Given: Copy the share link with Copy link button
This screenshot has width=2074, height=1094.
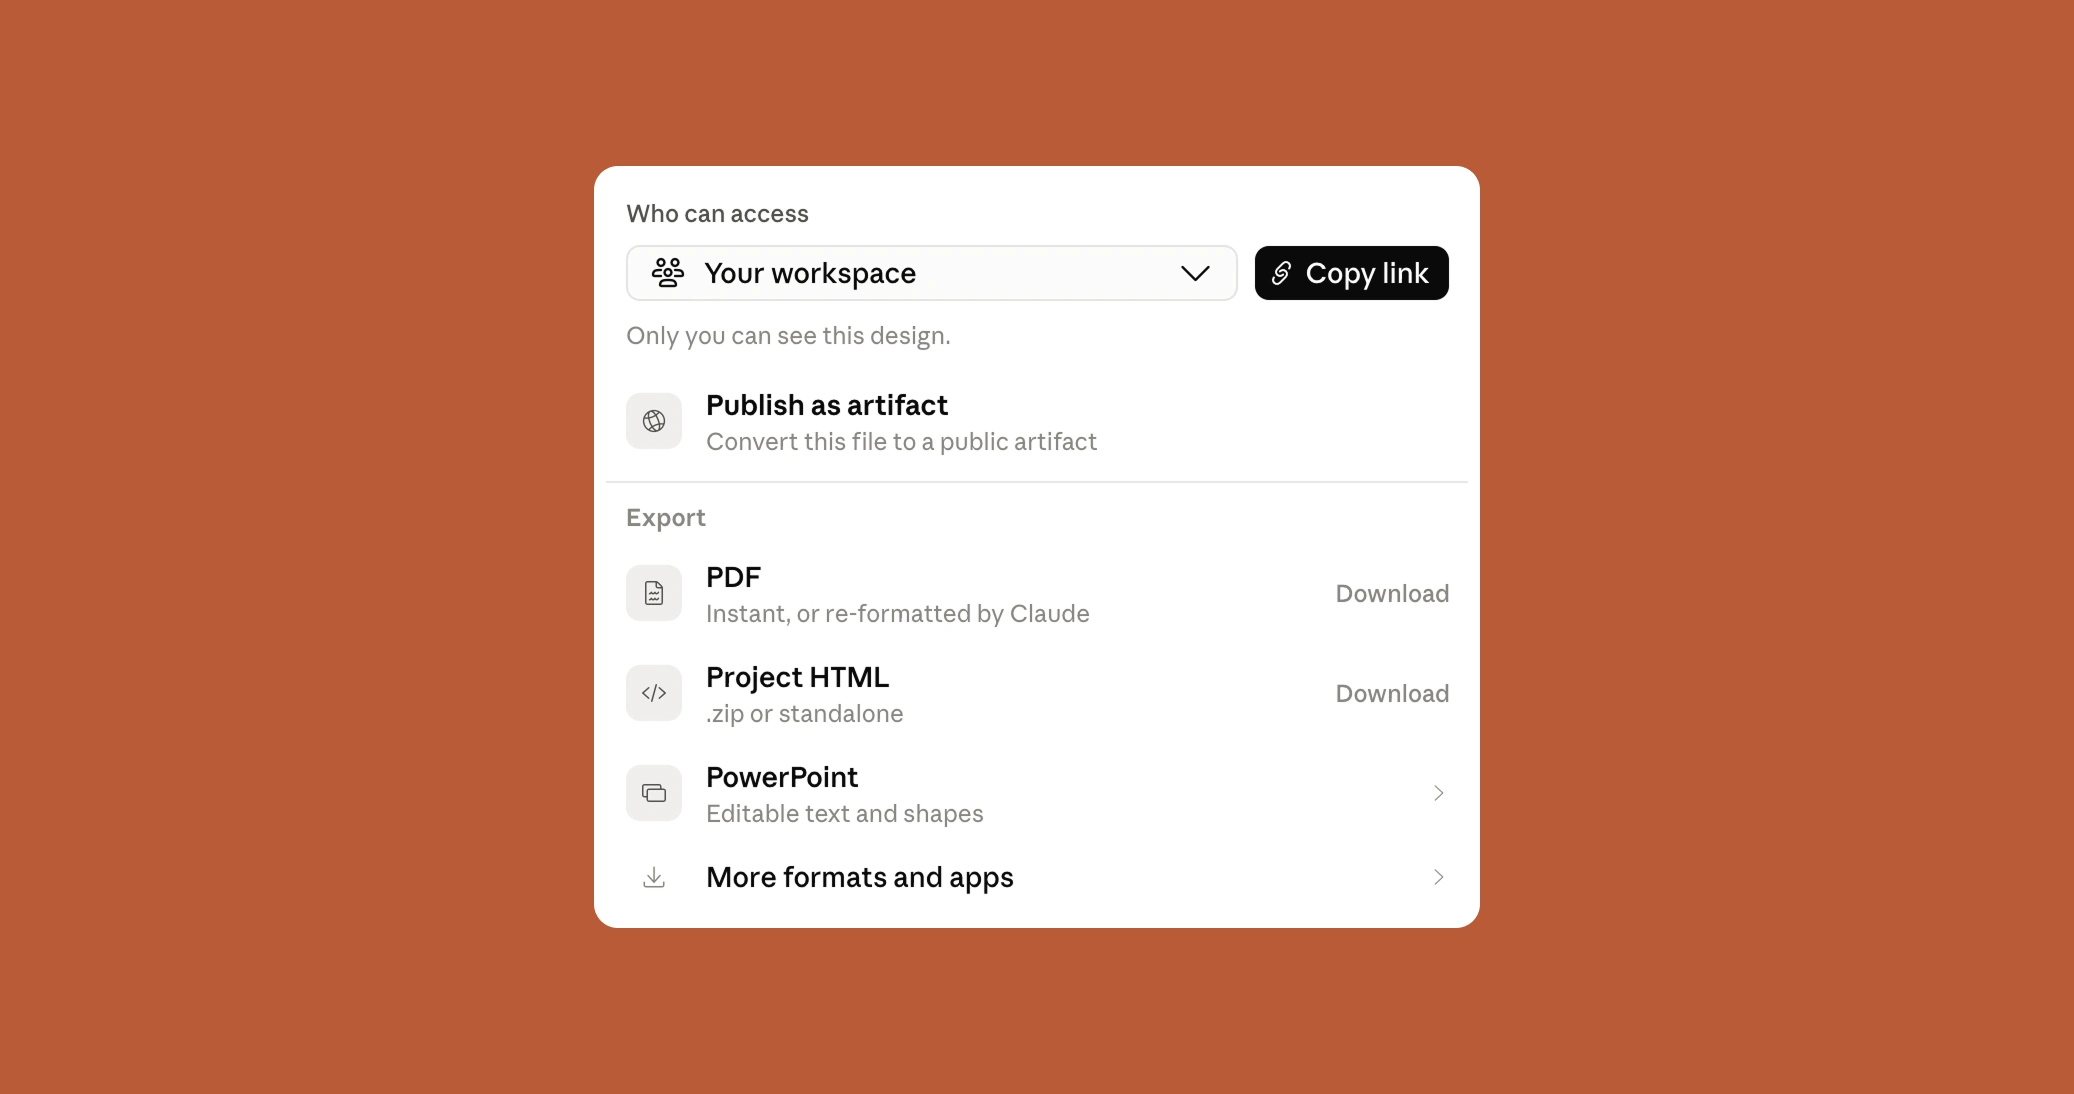Looking at the screenshot, I should coord(1351,273).
